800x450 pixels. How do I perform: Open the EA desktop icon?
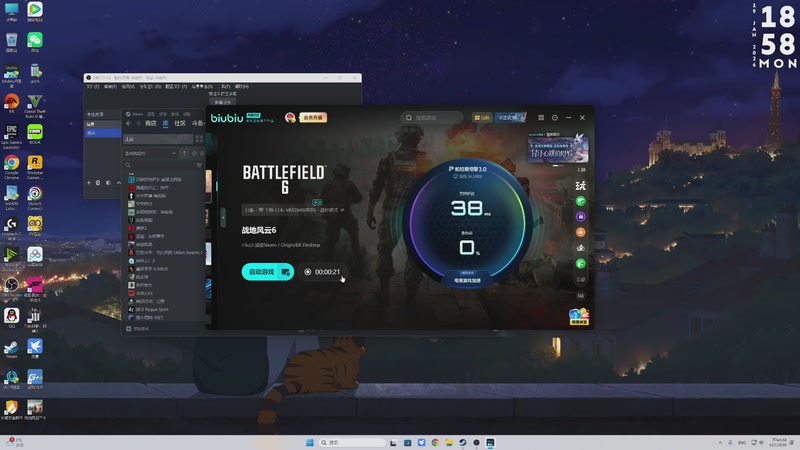coord(12,103)
